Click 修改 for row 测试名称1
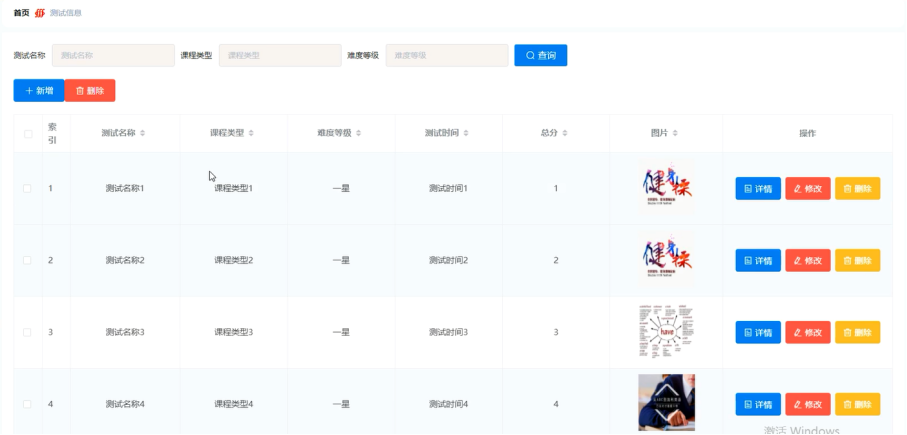The width and height of the screenshot is (907, 435). 808,189
